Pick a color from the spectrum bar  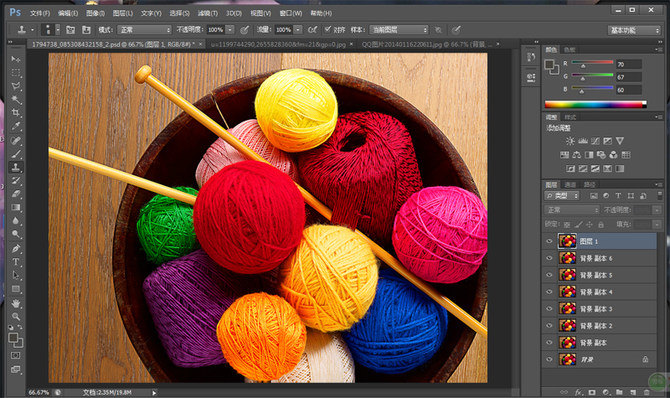pos(595,104)
